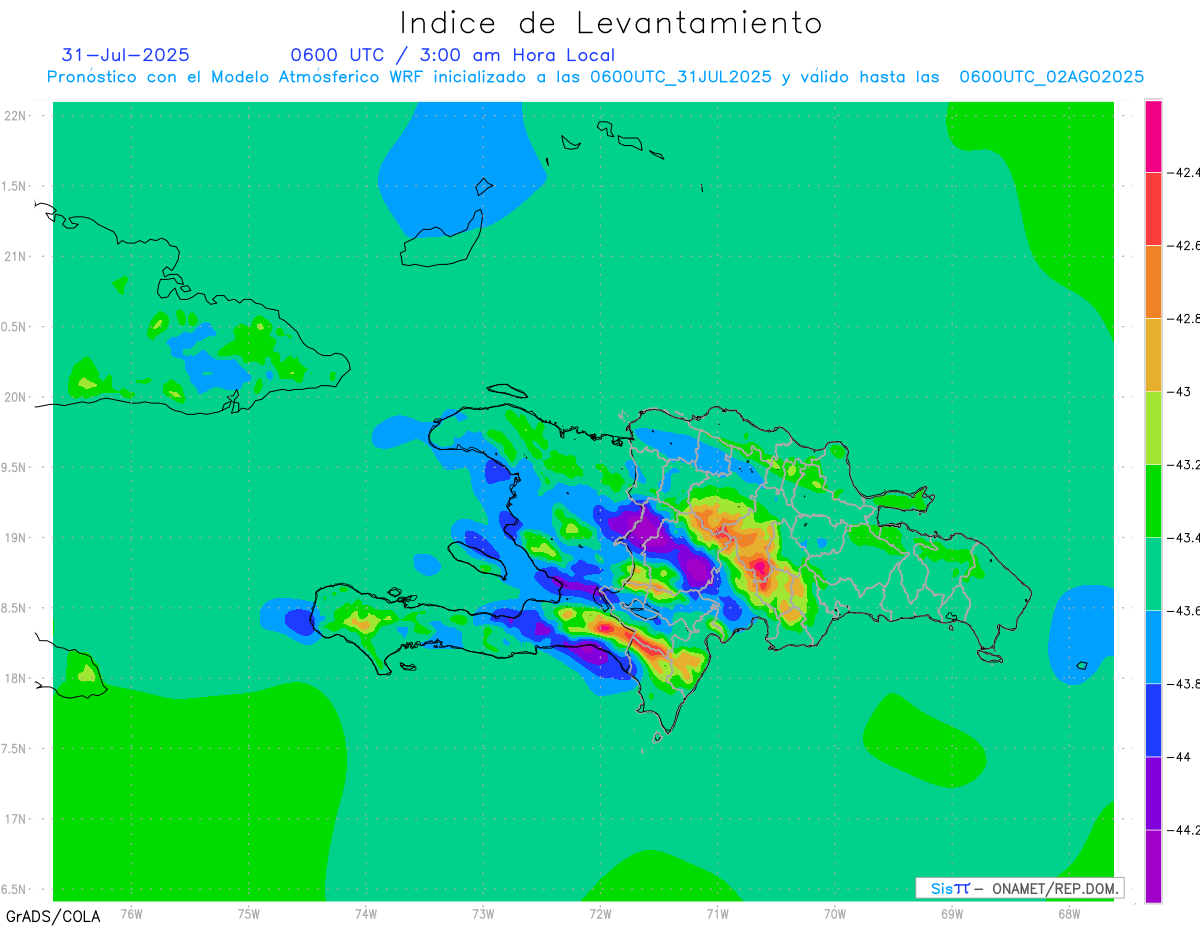Click the "76W" longitude label
Image resolution: width=1200 pixels, height=927 pixels.
[x=131, y=913]
